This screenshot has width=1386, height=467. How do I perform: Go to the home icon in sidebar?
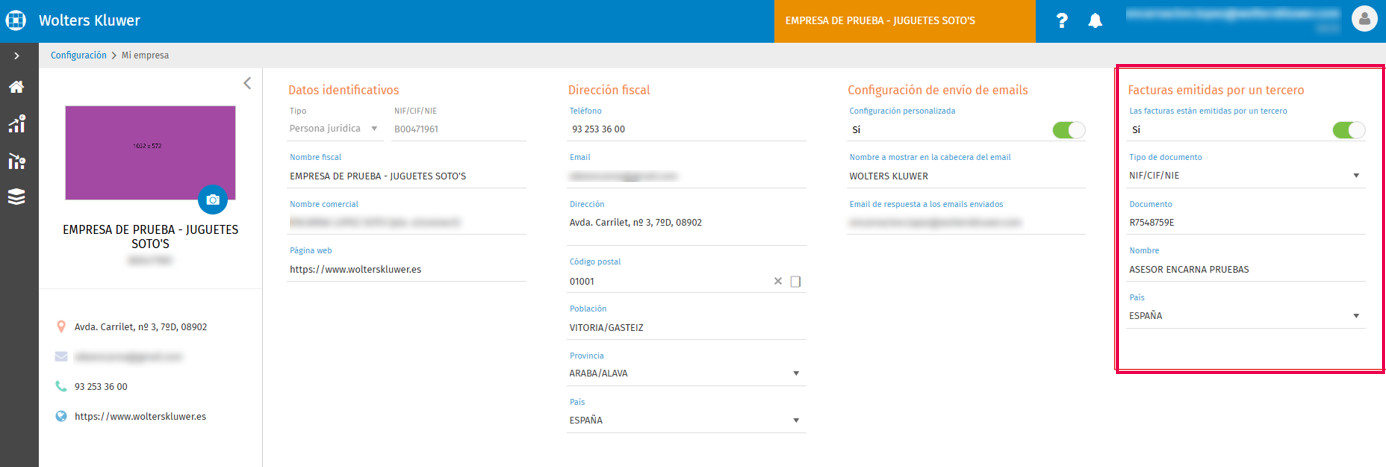pos(16,87)
